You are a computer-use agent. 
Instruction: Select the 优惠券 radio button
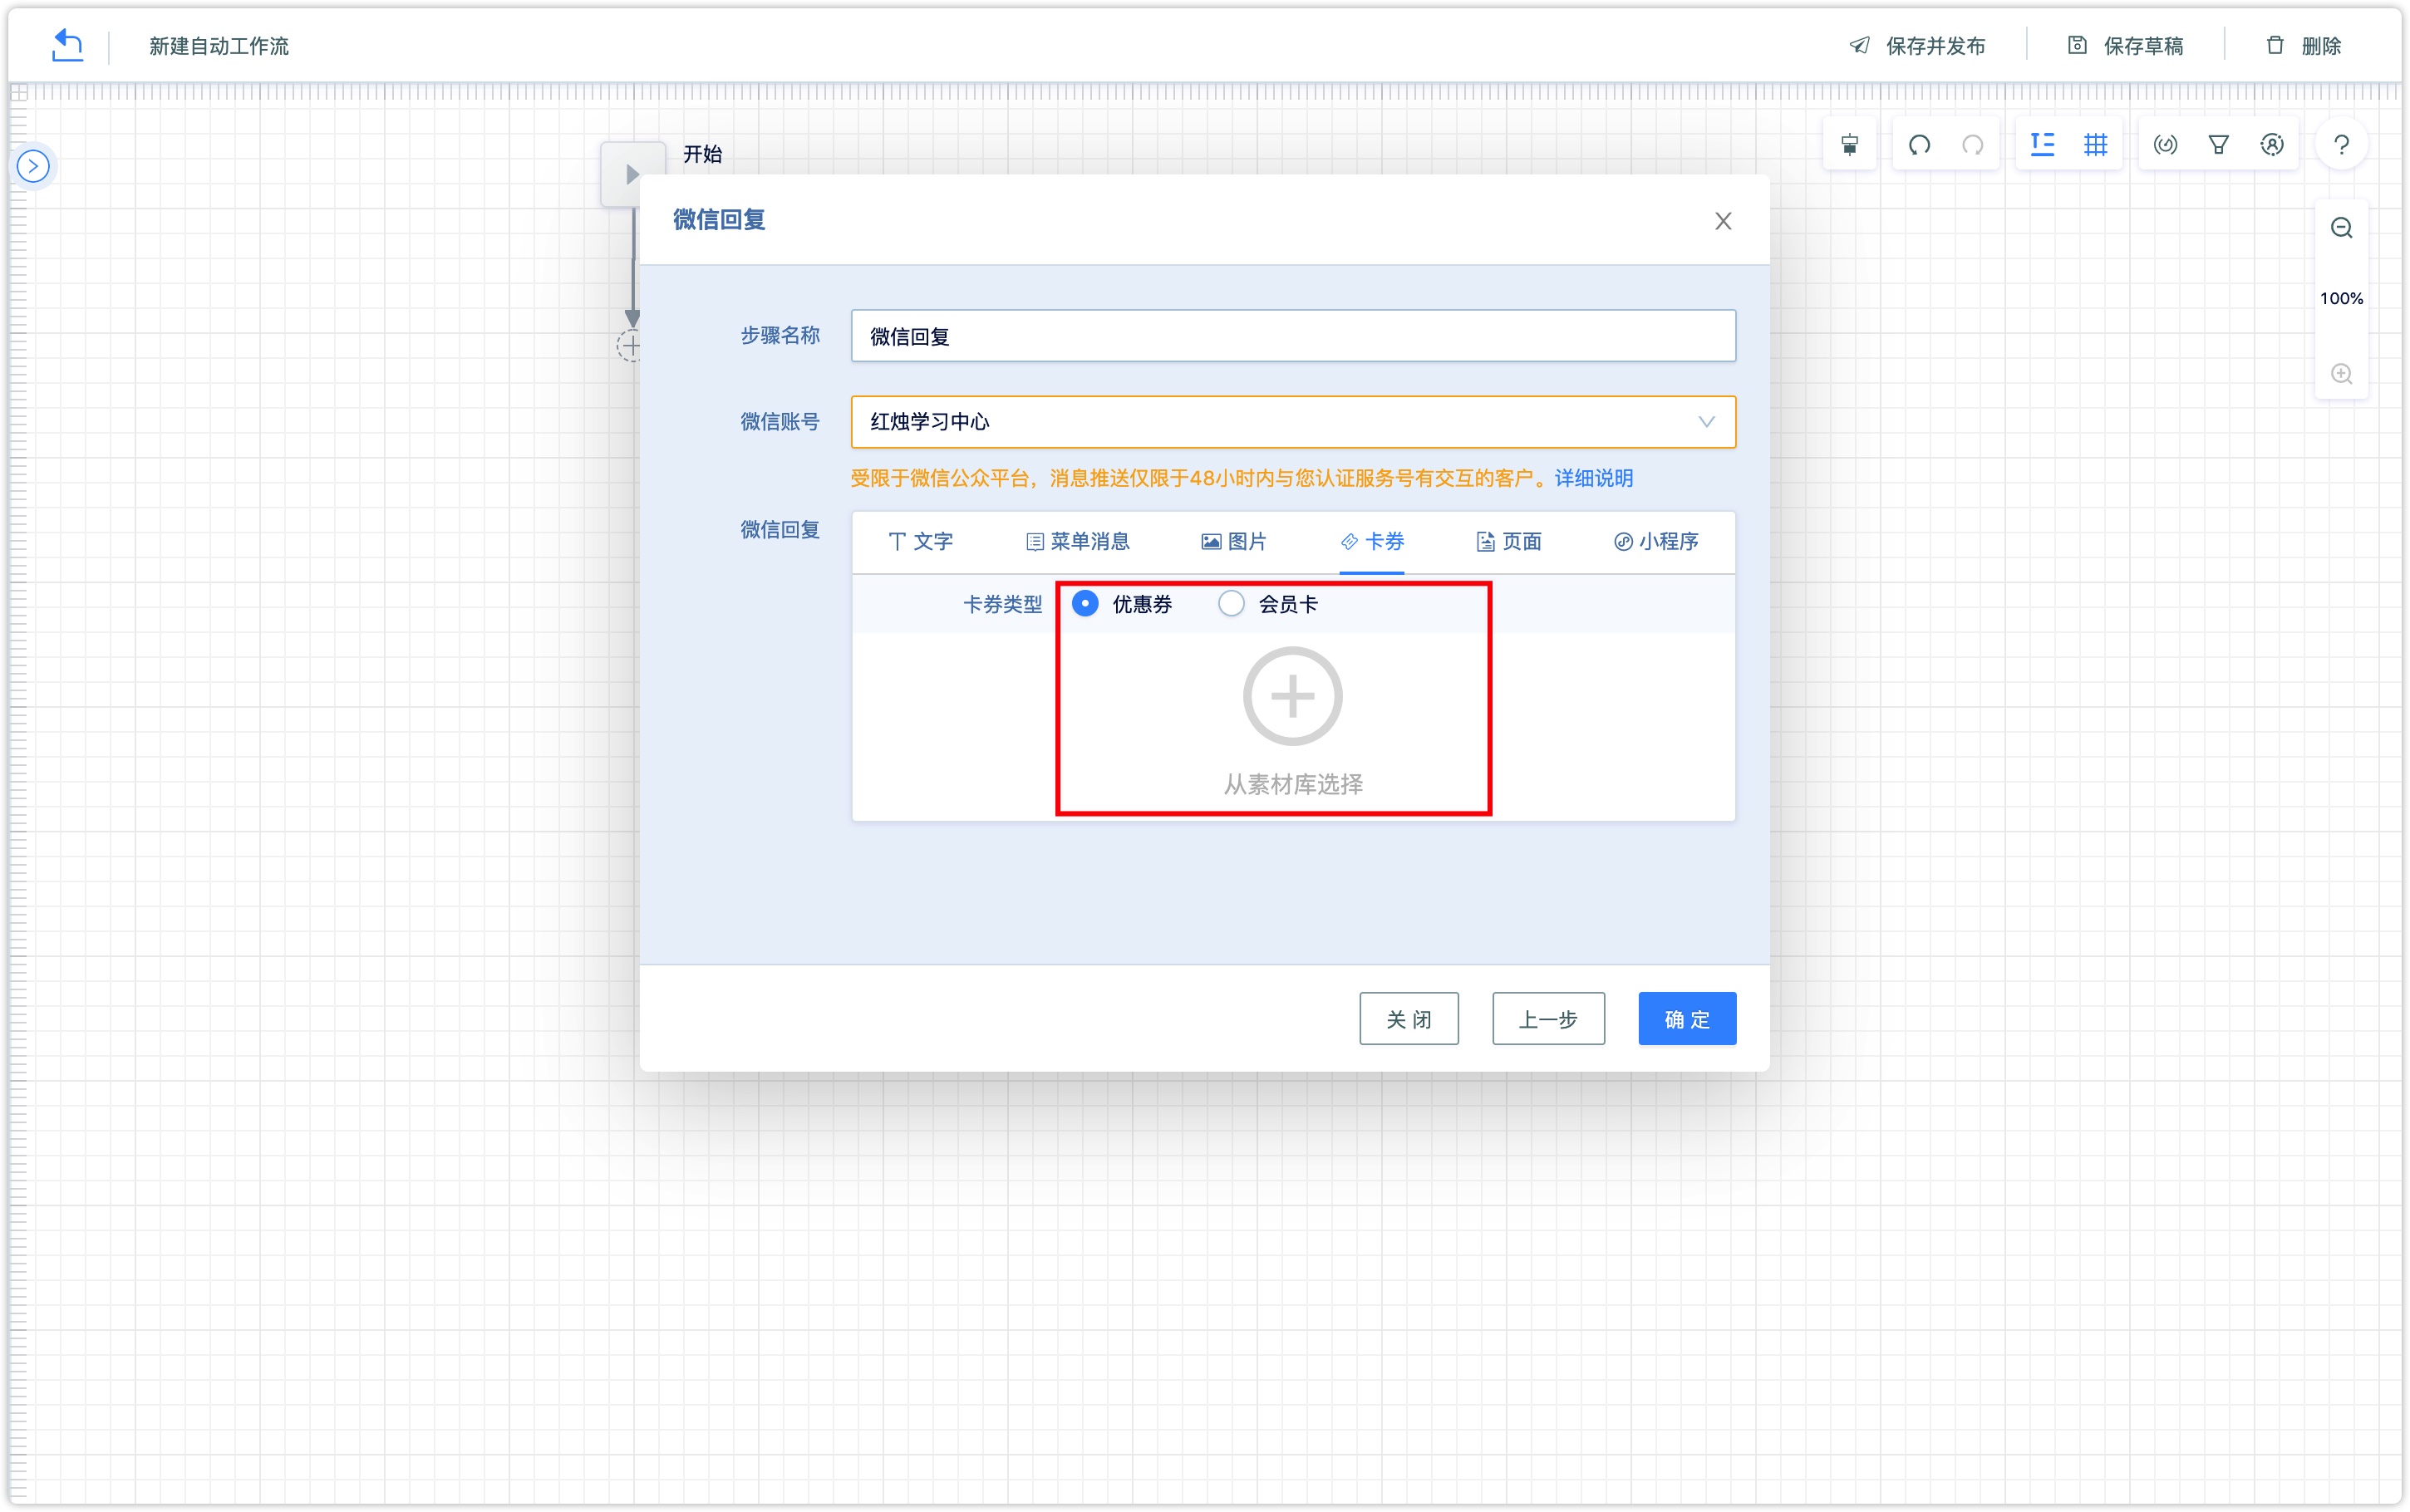(1085, 604)
